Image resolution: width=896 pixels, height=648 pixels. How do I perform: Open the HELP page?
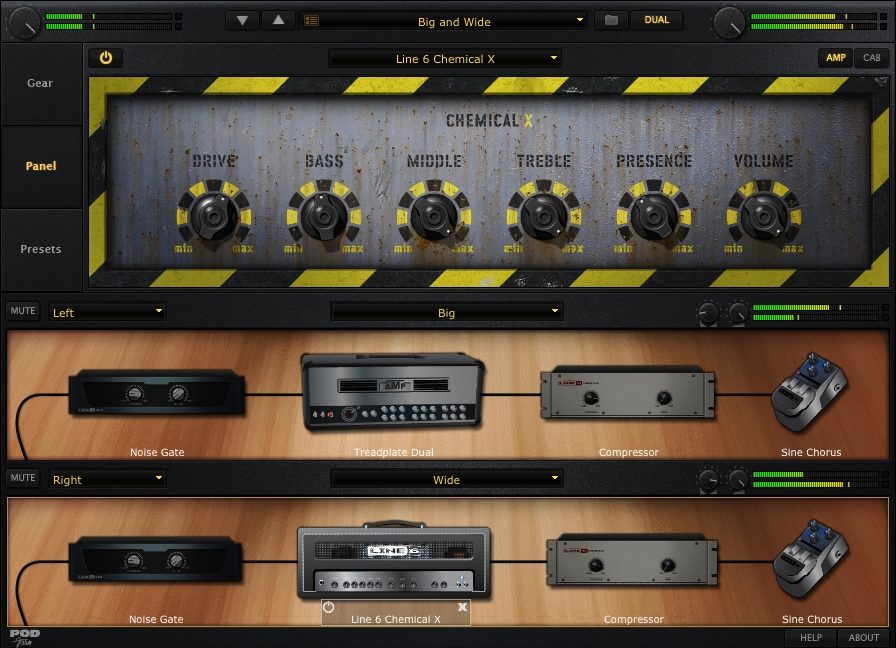(x=810, y=638)
